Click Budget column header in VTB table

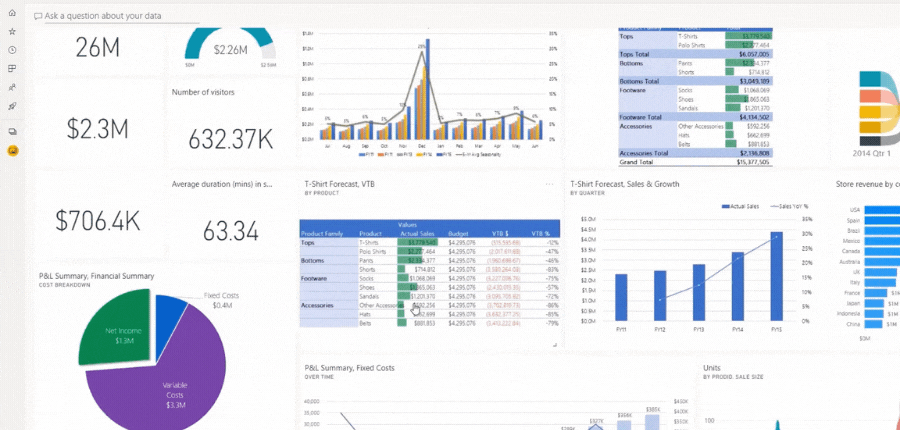[x=459, y=234]
